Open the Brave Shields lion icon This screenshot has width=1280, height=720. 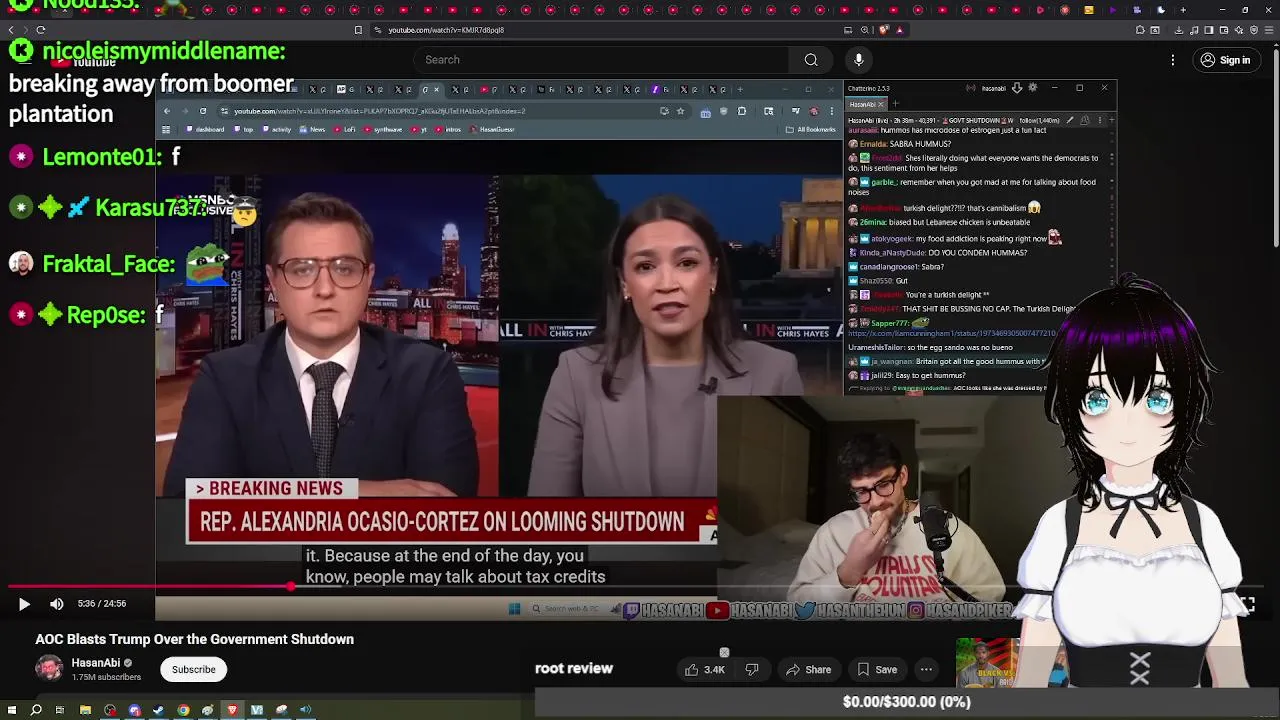884,30
